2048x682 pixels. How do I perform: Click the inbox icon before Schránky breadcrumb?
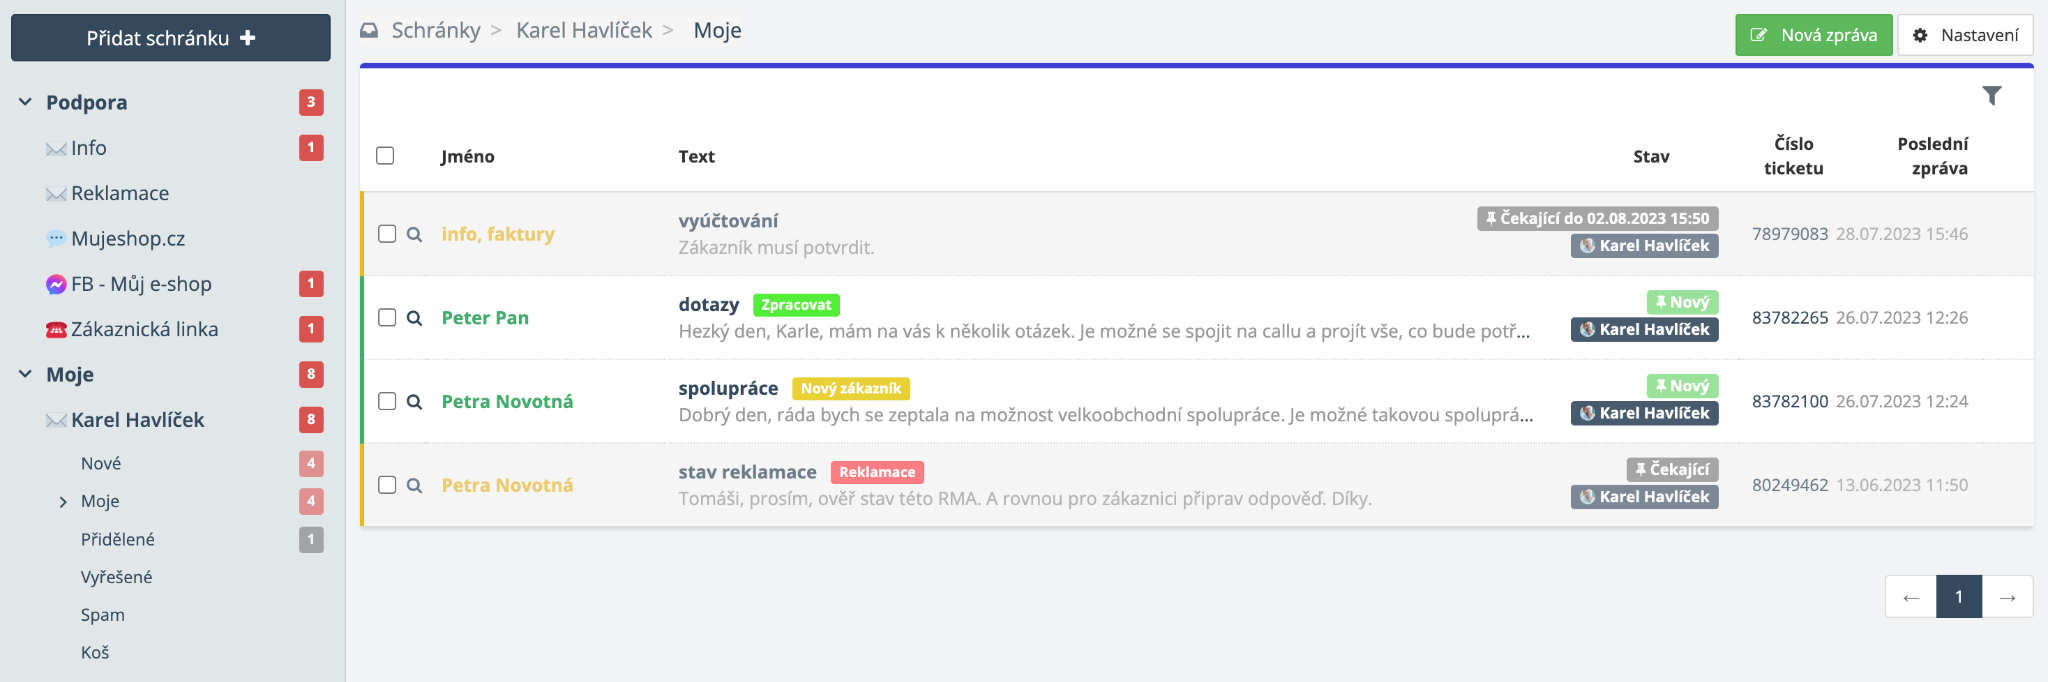coord(369,31)
